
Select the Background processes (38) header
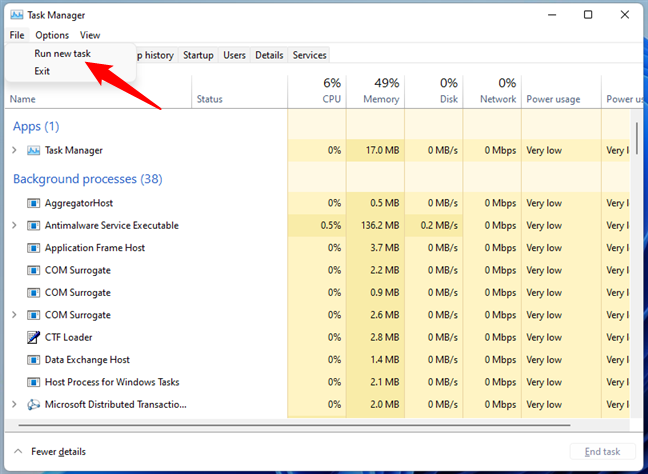click(88, 179)
